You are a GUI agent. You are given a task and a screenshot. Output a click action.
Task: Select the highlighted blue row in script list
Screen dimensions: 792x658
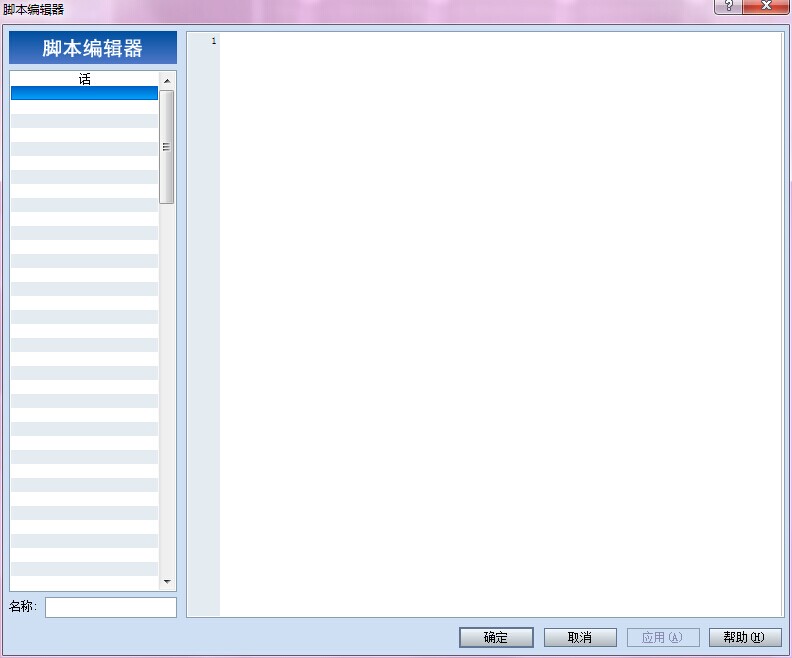[84, 93]
